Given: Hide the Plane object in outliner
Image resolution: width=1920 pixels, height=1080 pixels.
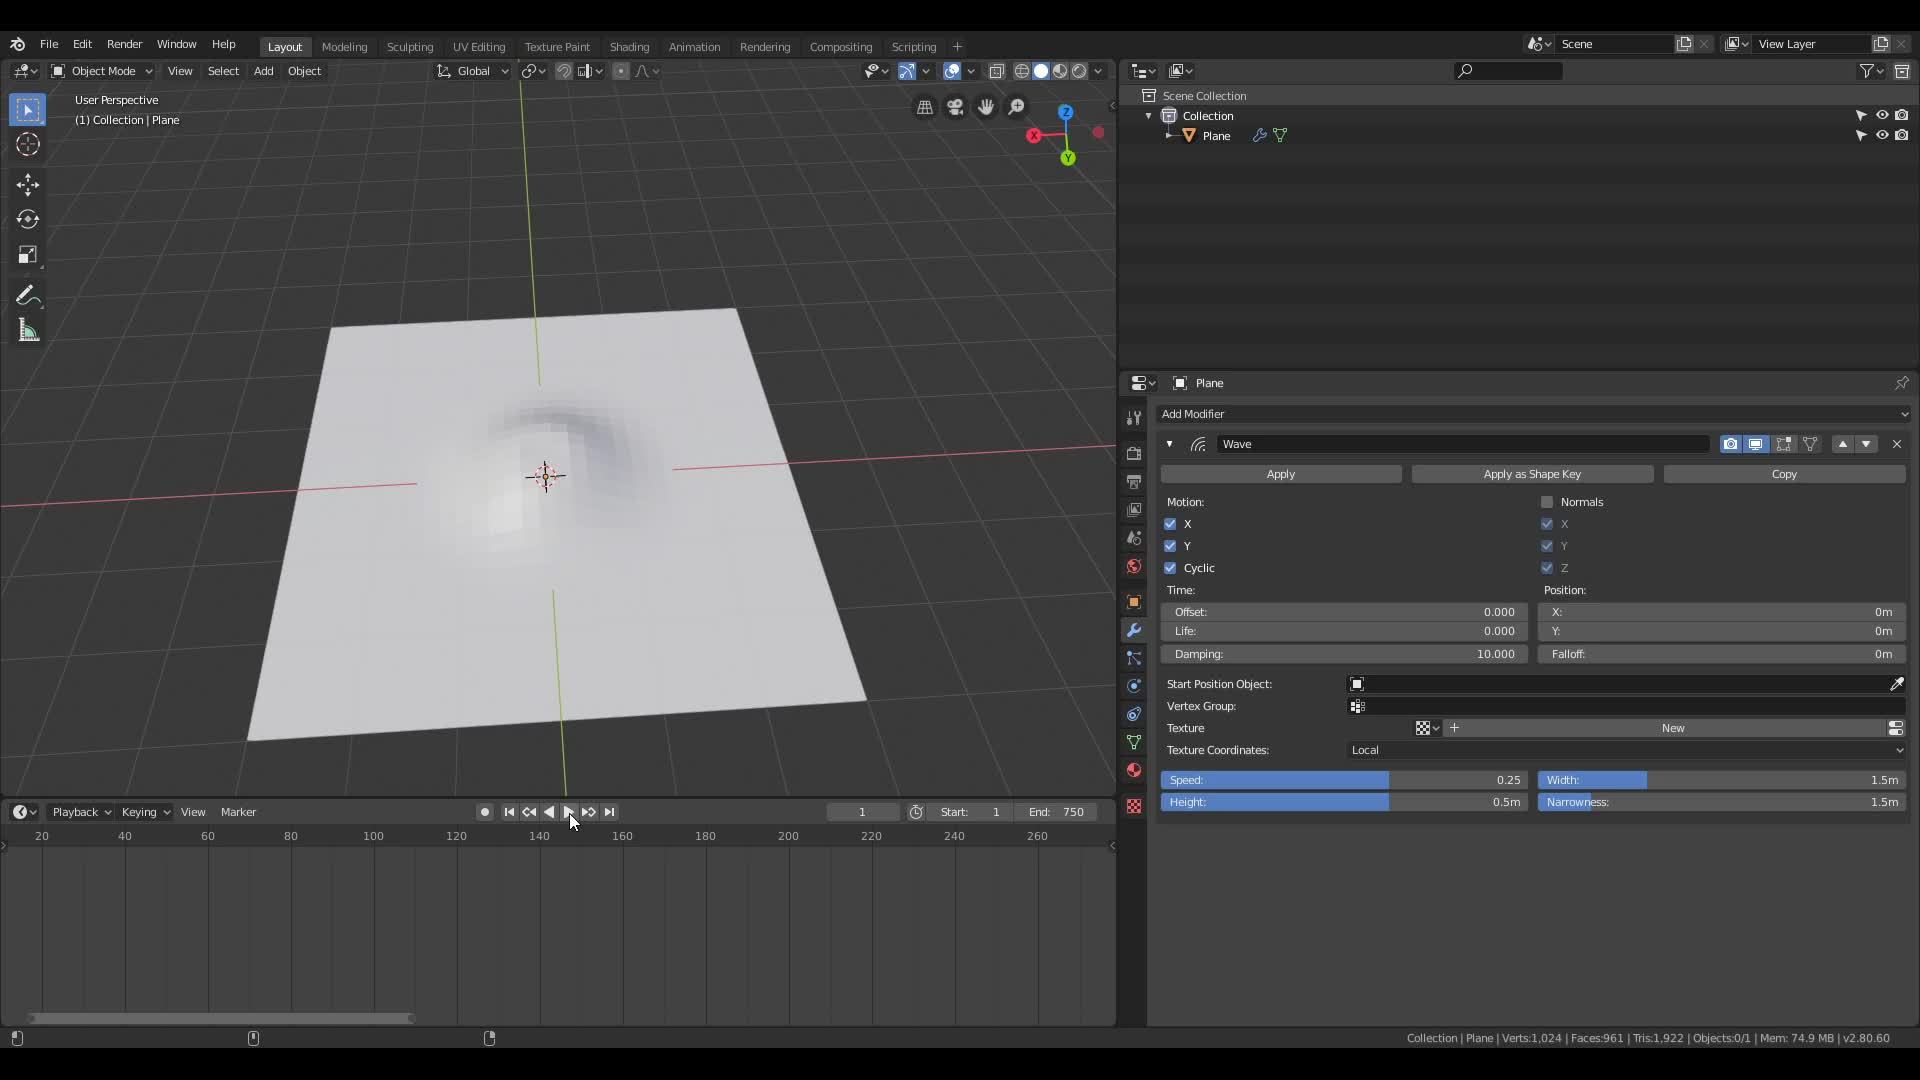Looking at the screenshot, I should [x=1881, y=135].
